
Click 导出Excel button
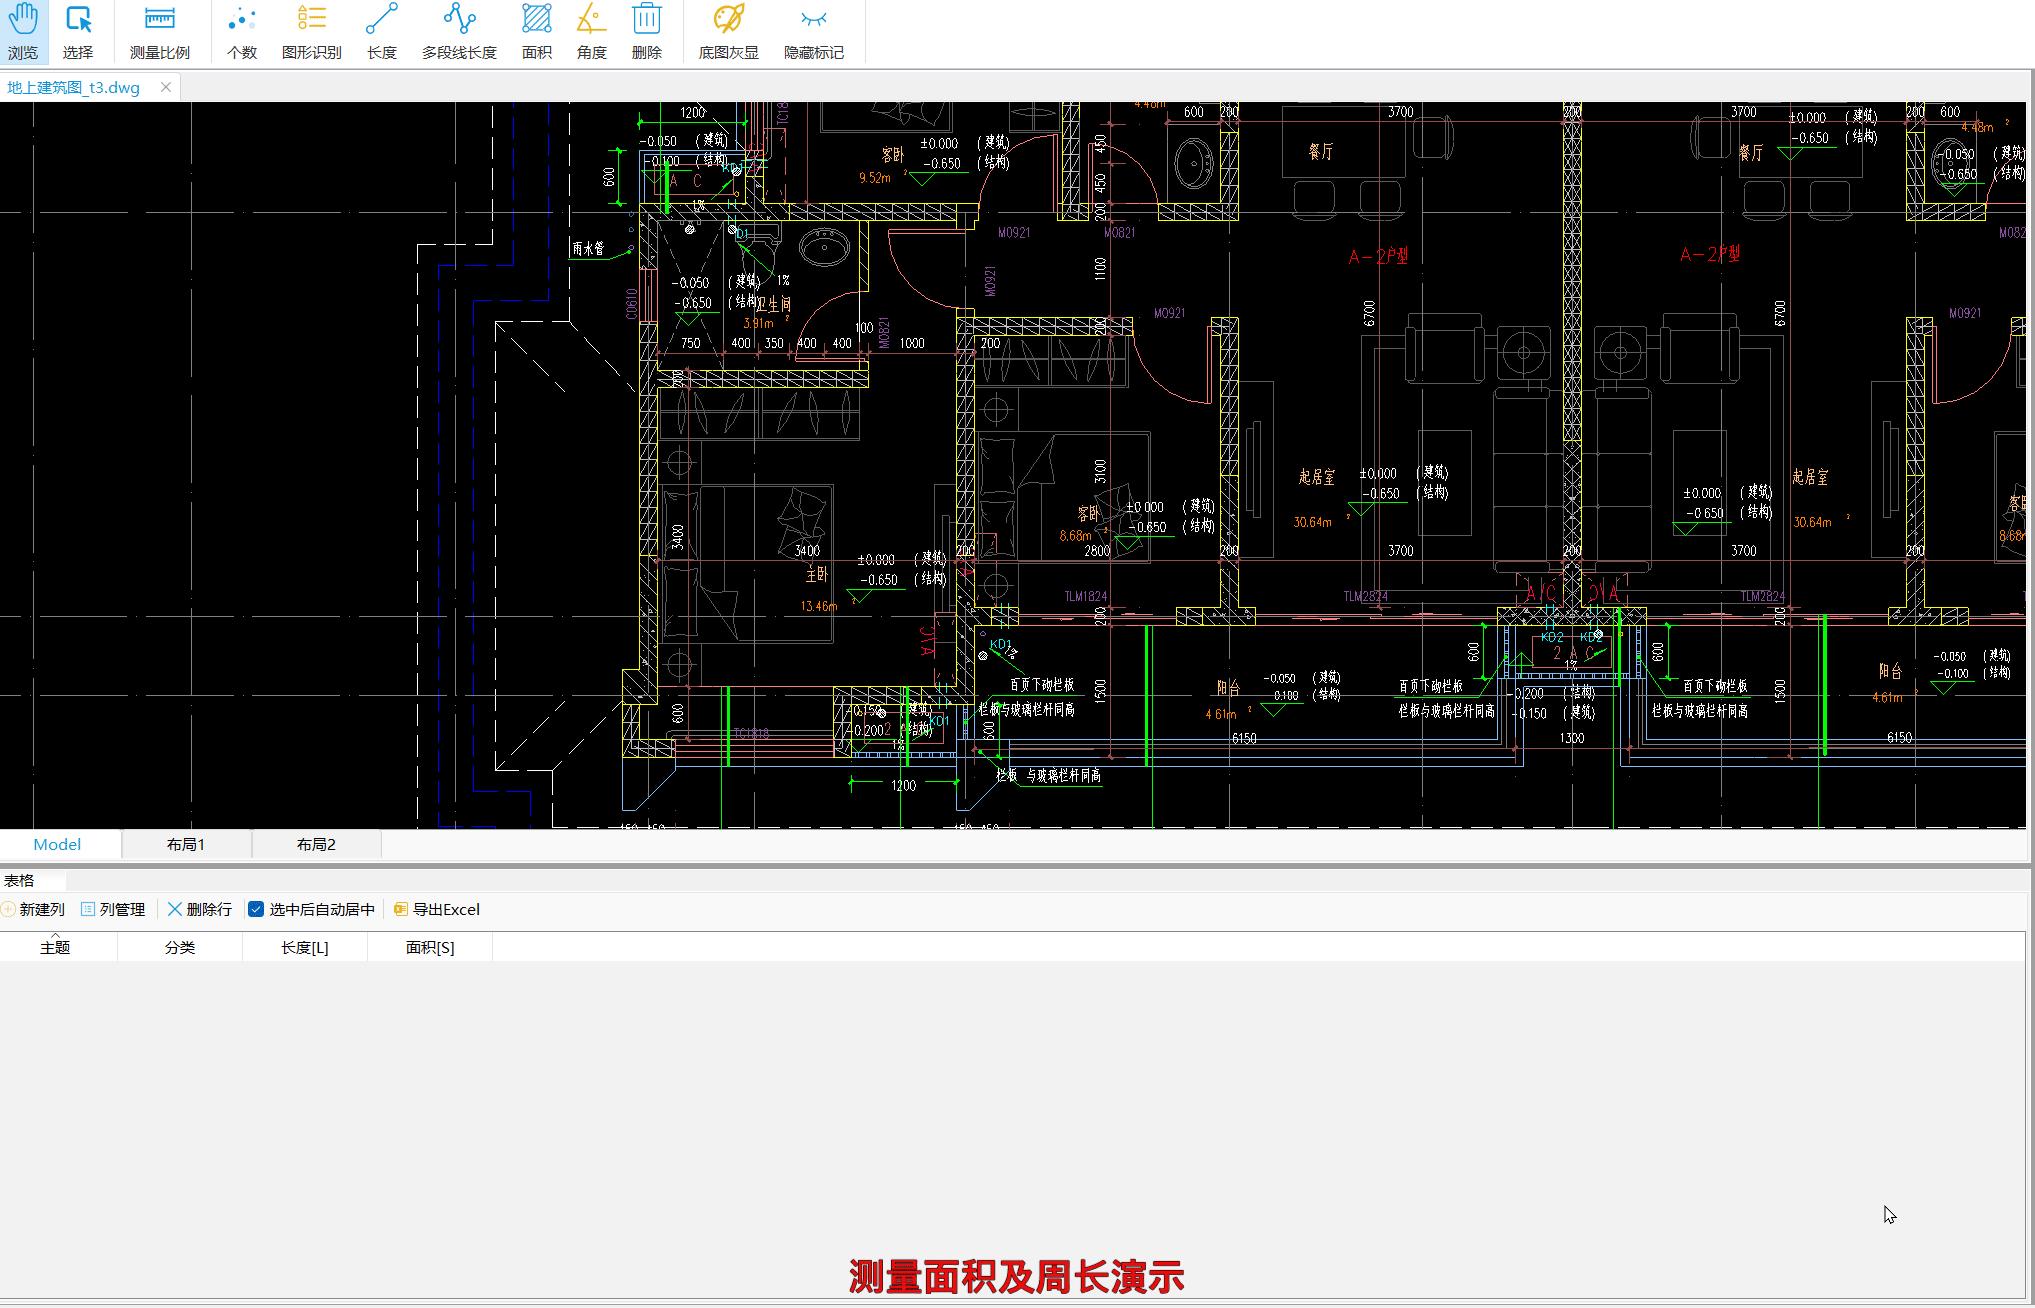[437, 909]
